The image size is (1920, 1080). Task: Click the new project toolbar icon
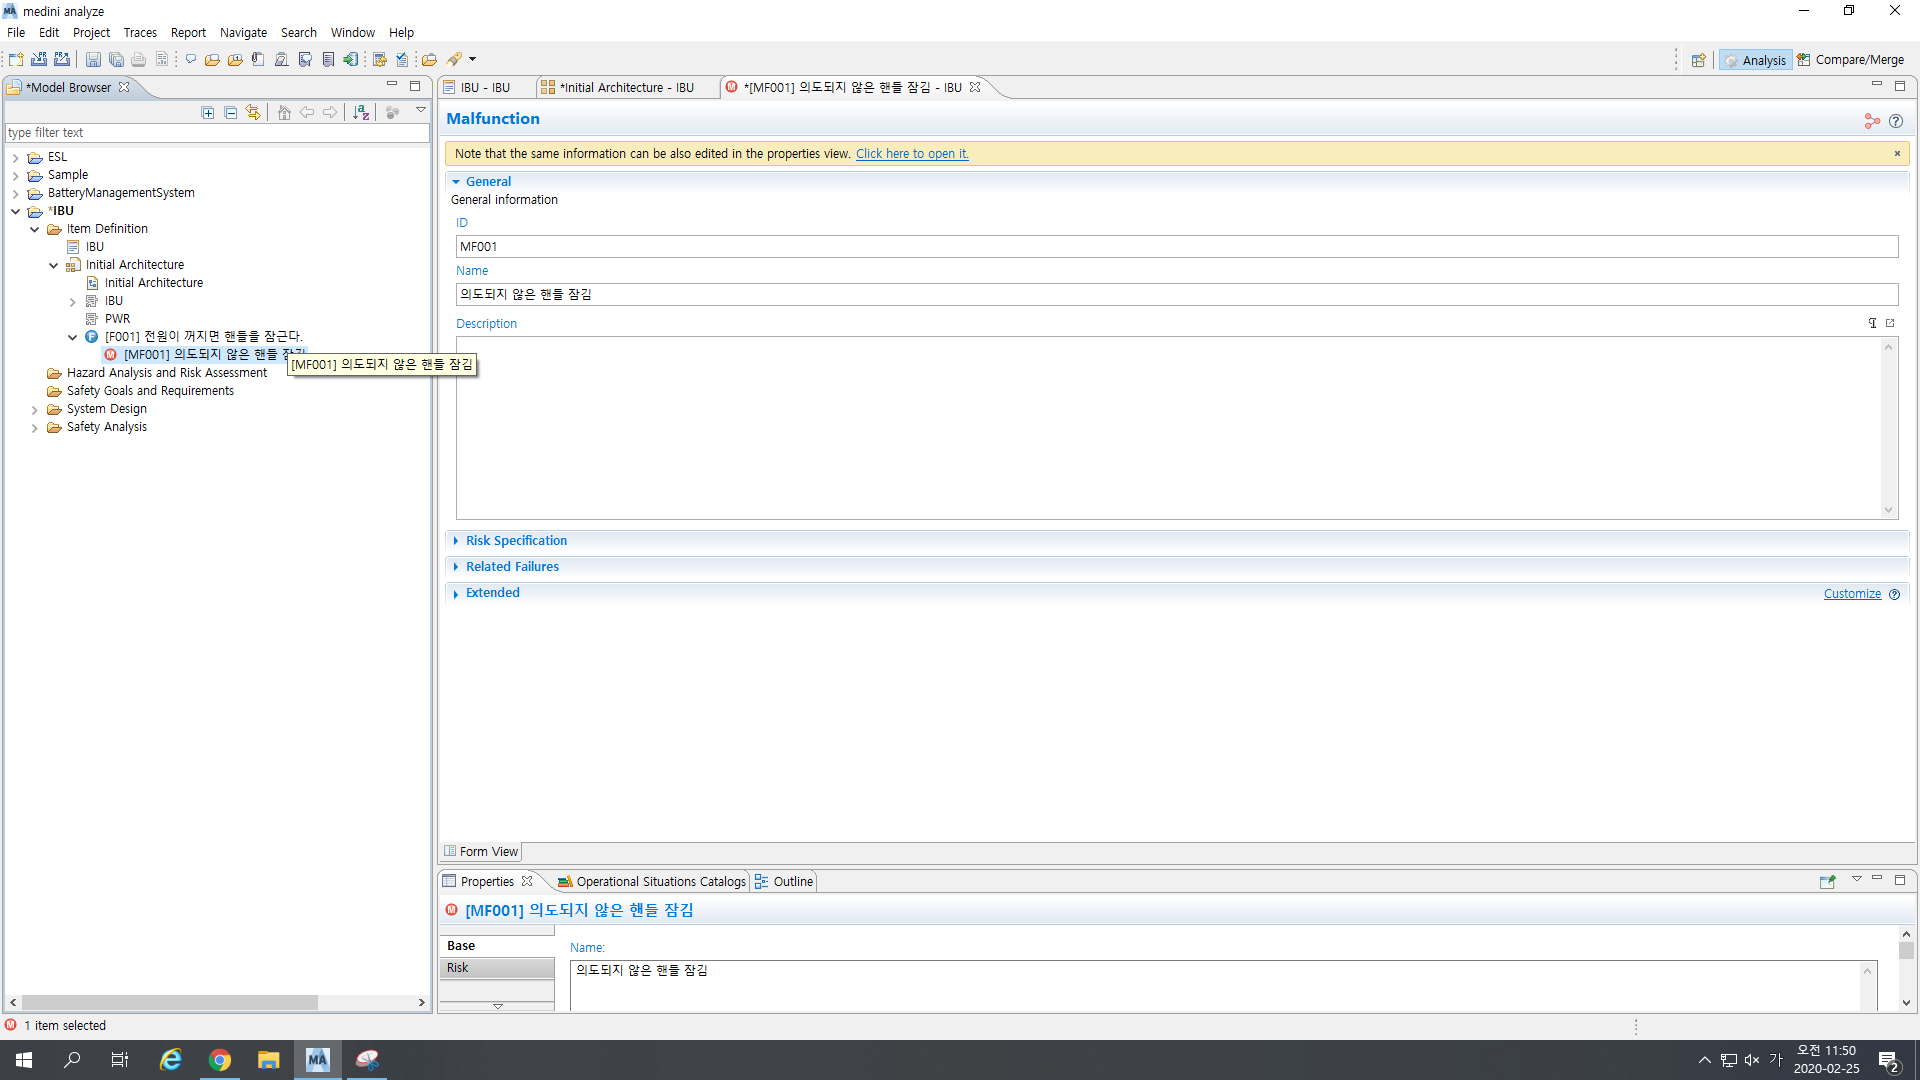pos(16,60)
